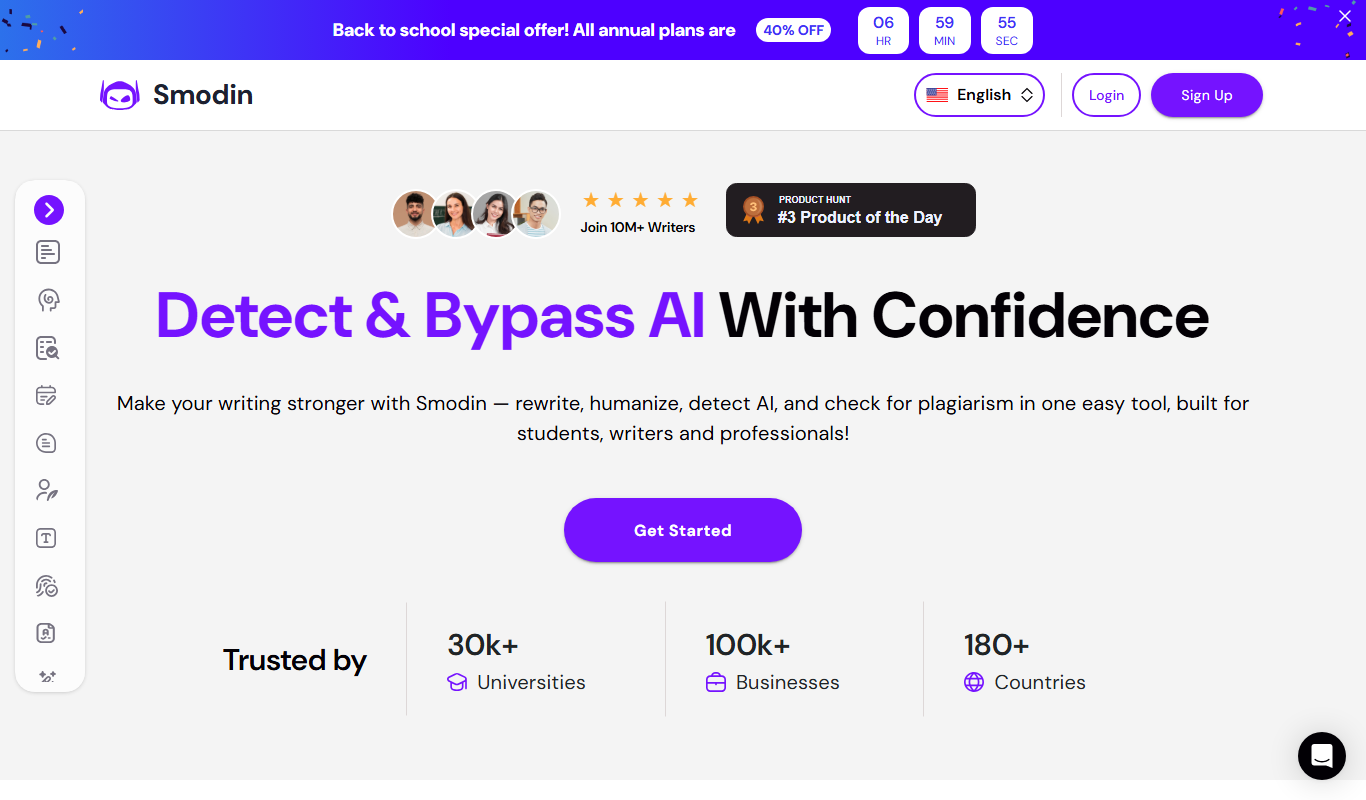Image resolution: width=1366 pixels, height=800 pixels.
Task: Click the 40% OFF badge in banner
Action: 794,30
